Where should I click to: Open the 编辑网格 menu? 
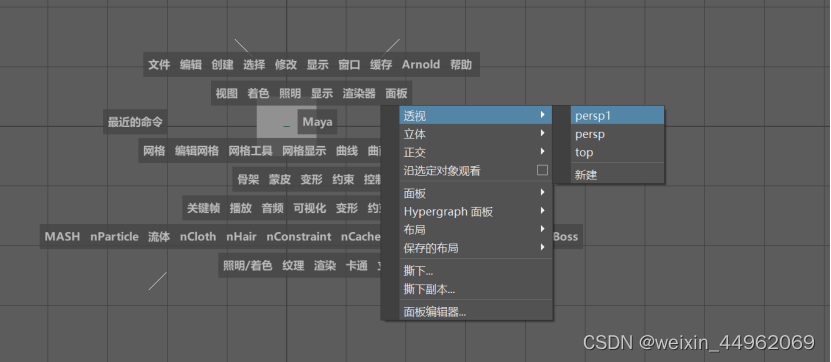point(197,151)
